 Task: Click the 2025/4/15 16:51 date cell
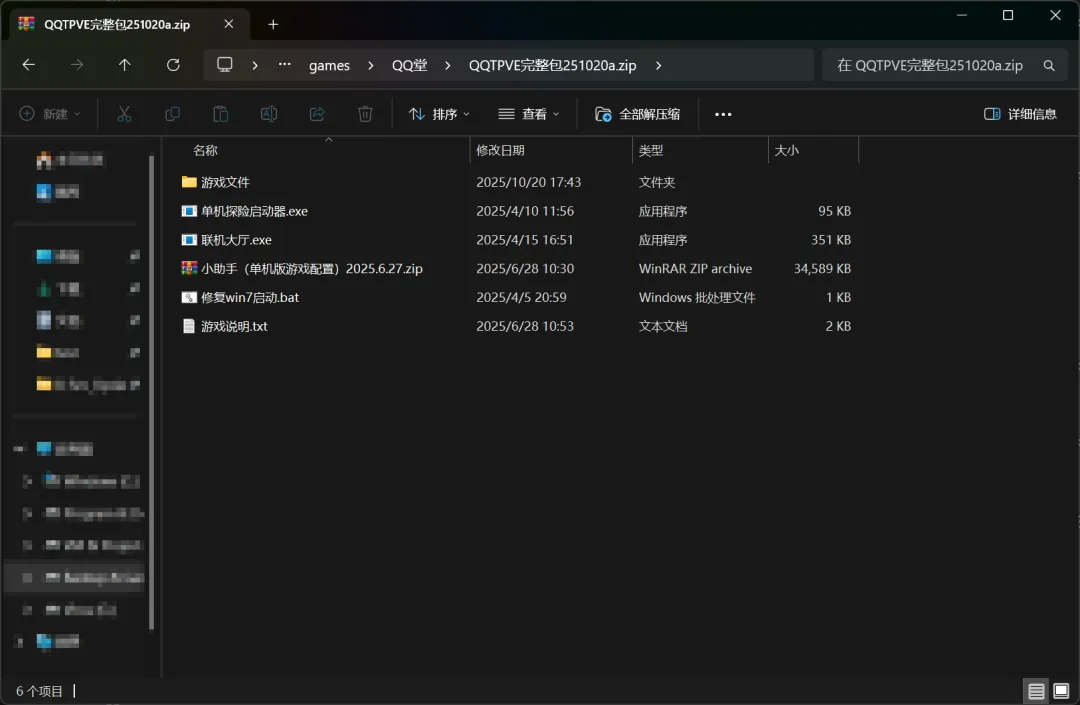(524, 240)
